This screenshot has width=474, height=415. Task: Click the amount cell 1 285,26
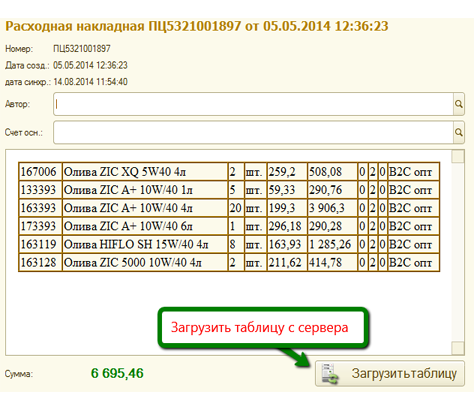332,244
